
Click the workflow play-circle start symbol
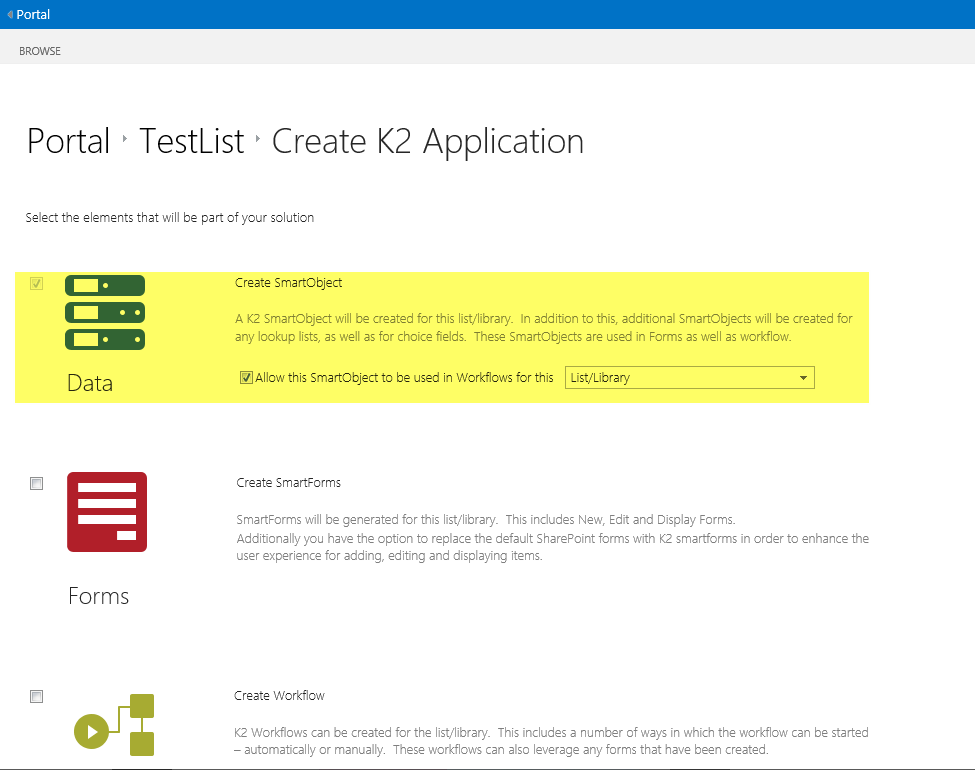91,731
